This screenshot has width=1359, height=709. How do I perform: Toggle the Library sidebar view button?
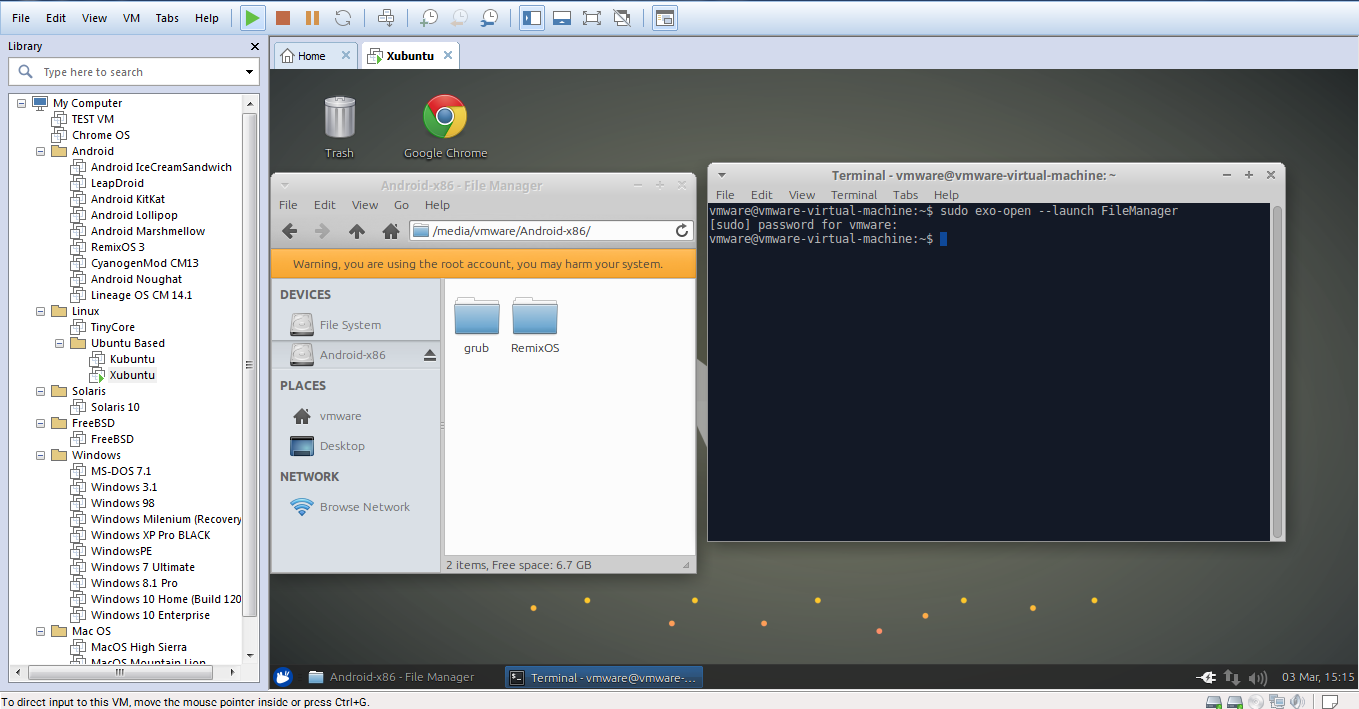(532, 18)
